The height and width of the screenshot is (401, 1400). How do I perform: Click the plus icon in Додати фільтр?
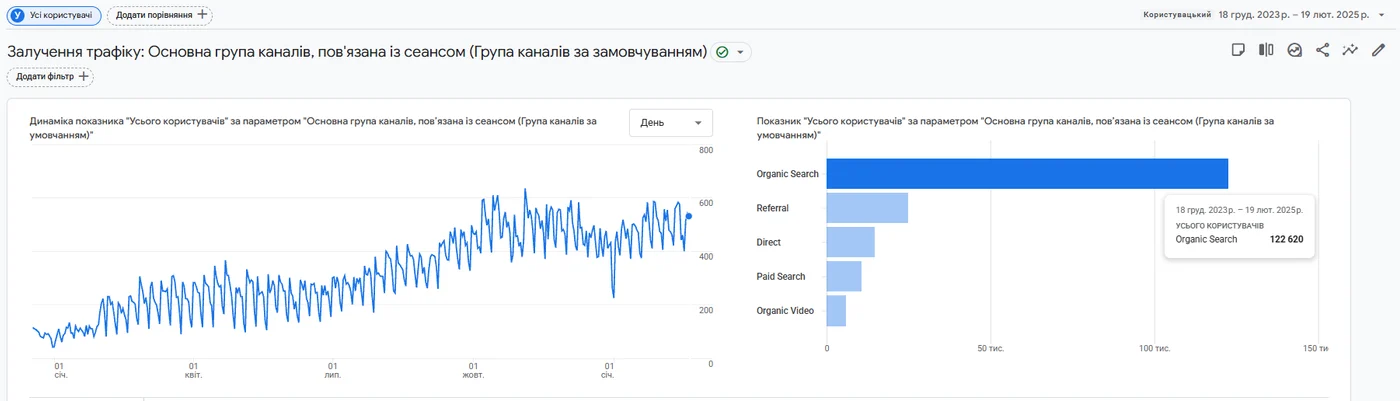(83, 76)
